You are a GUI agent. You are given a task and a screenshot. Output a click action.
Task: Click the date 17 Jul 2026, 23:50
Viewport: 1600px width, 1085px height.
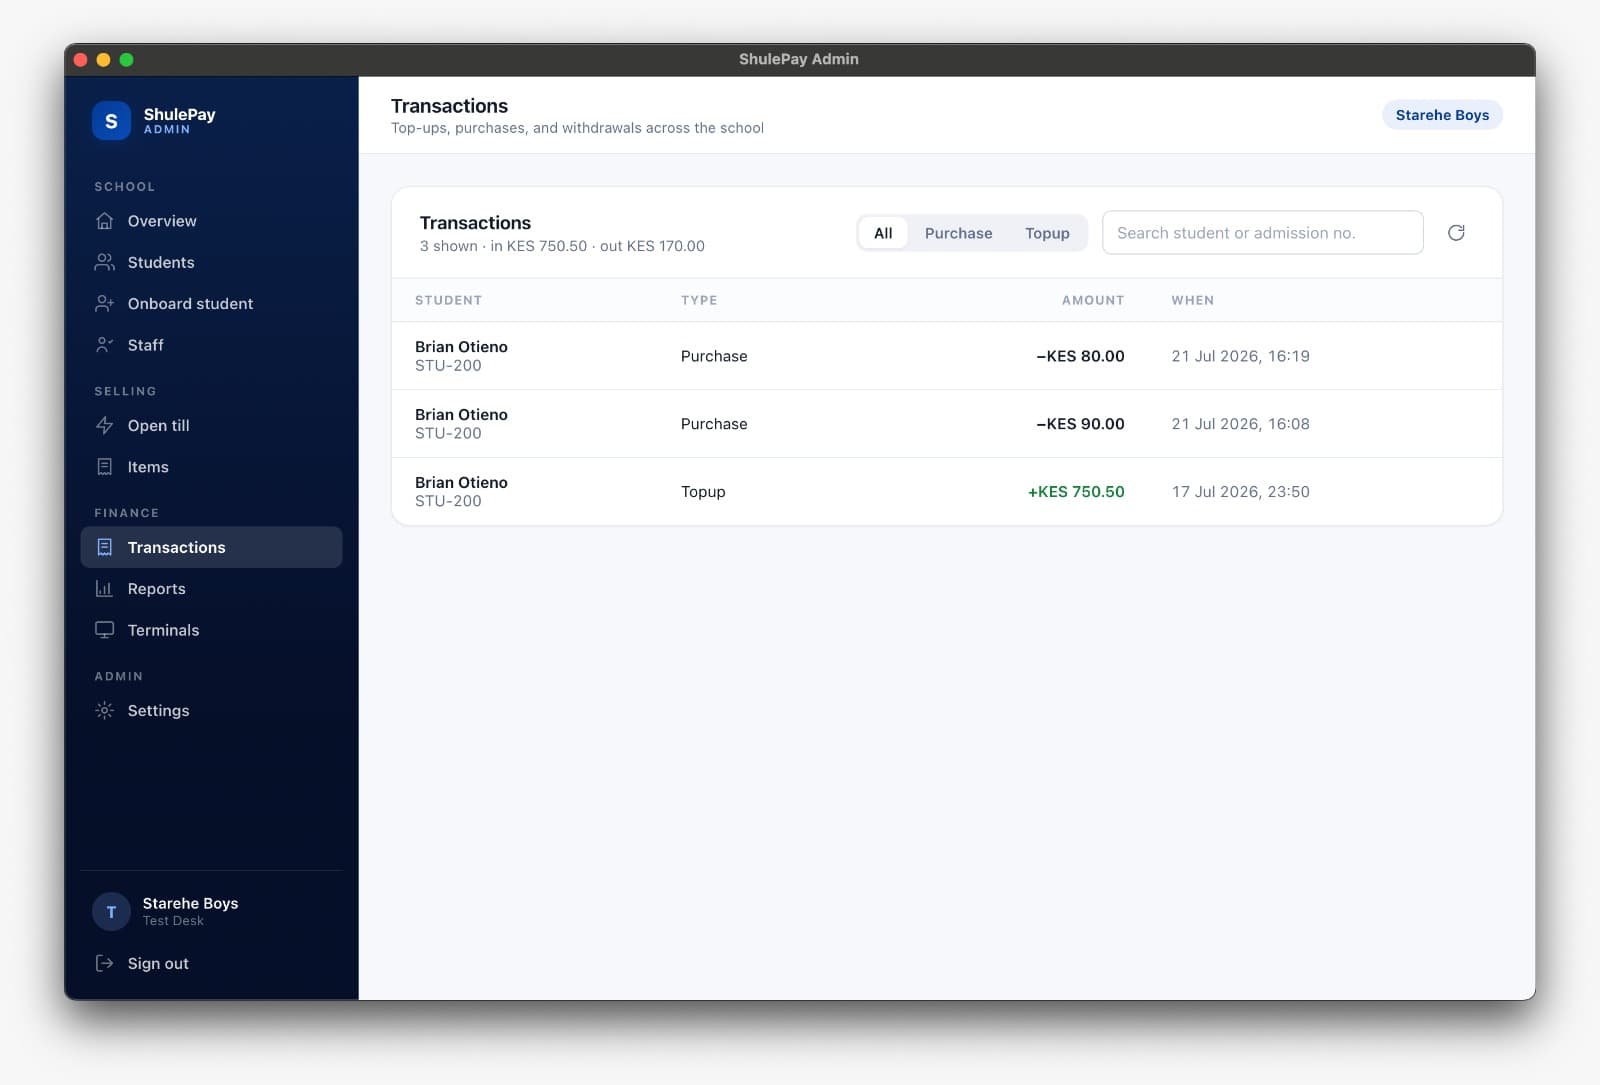tap(1240, 492)
